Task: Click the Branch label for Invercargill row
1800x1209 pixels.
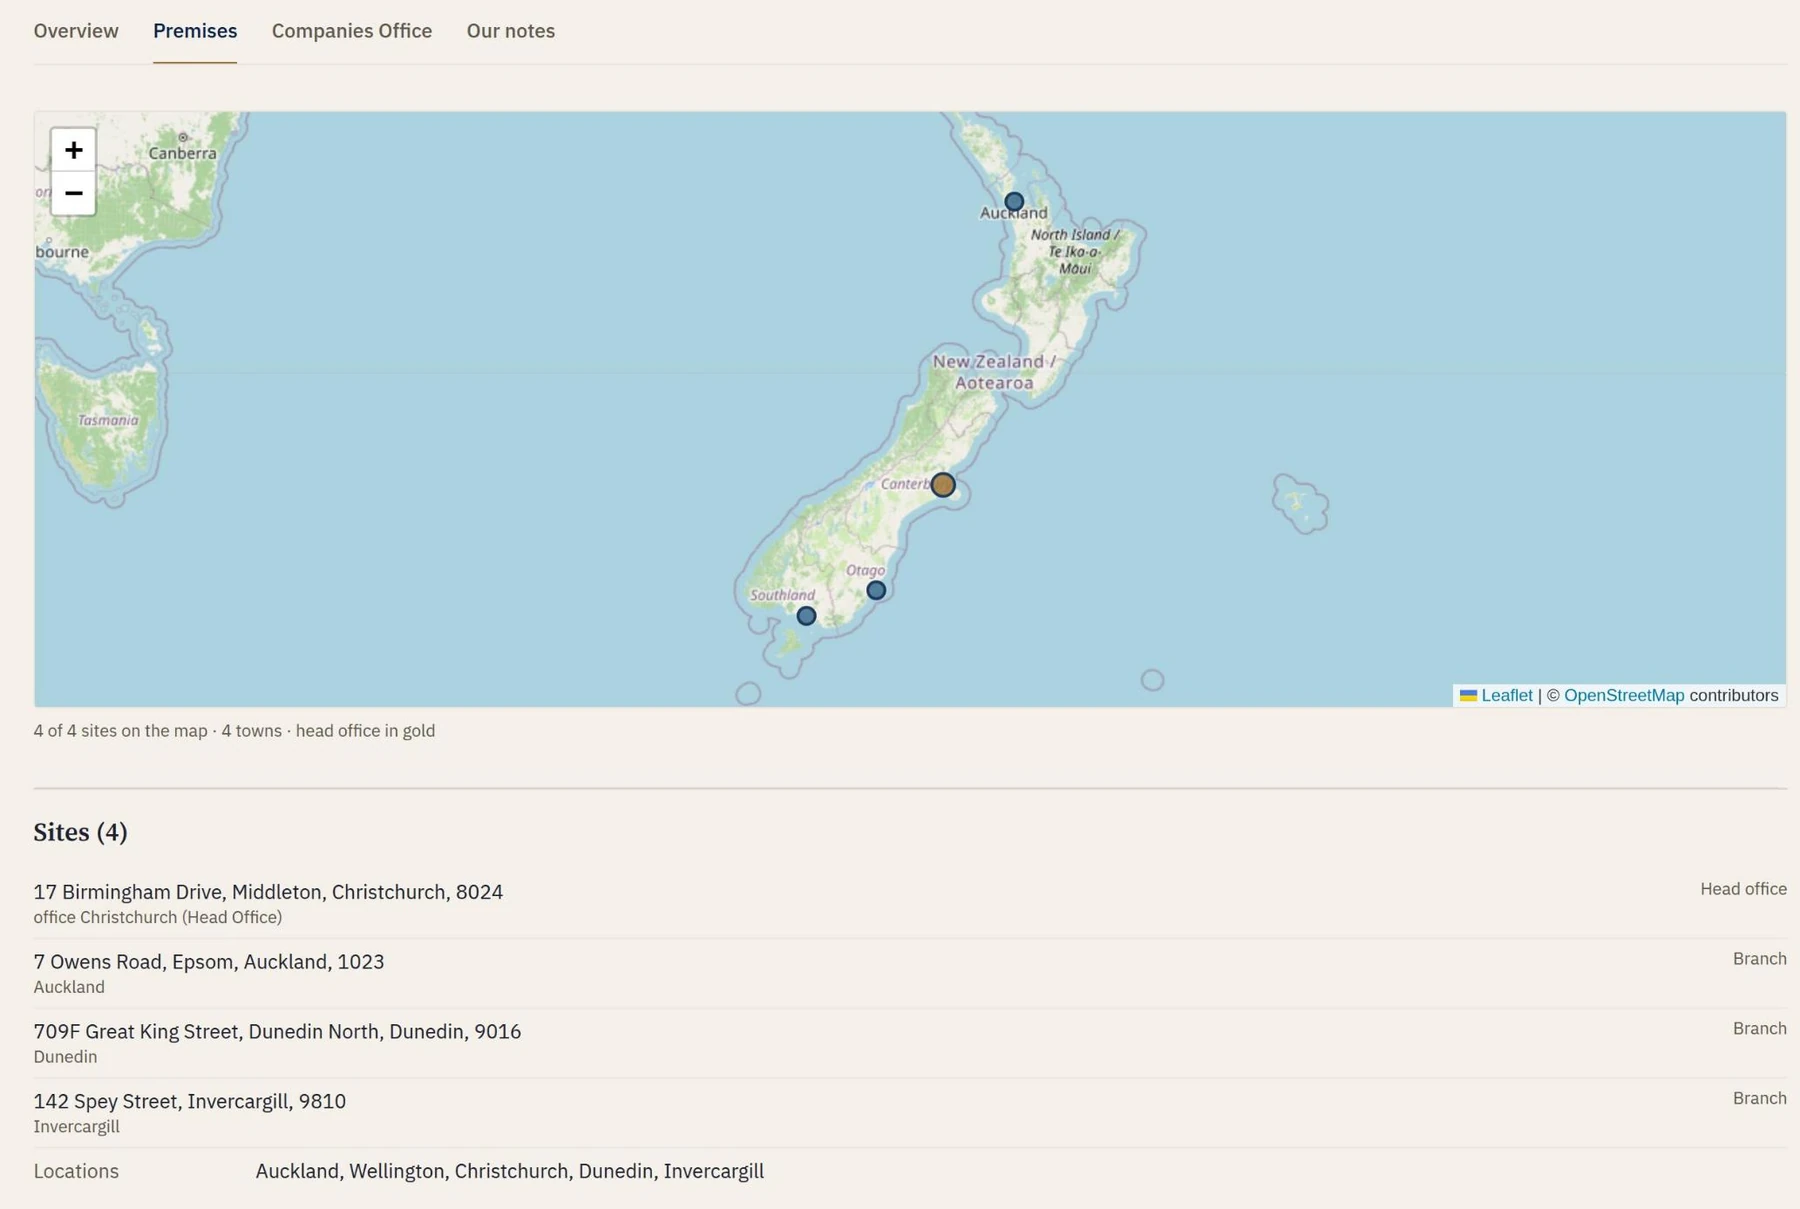Action: point(1759,1099)
